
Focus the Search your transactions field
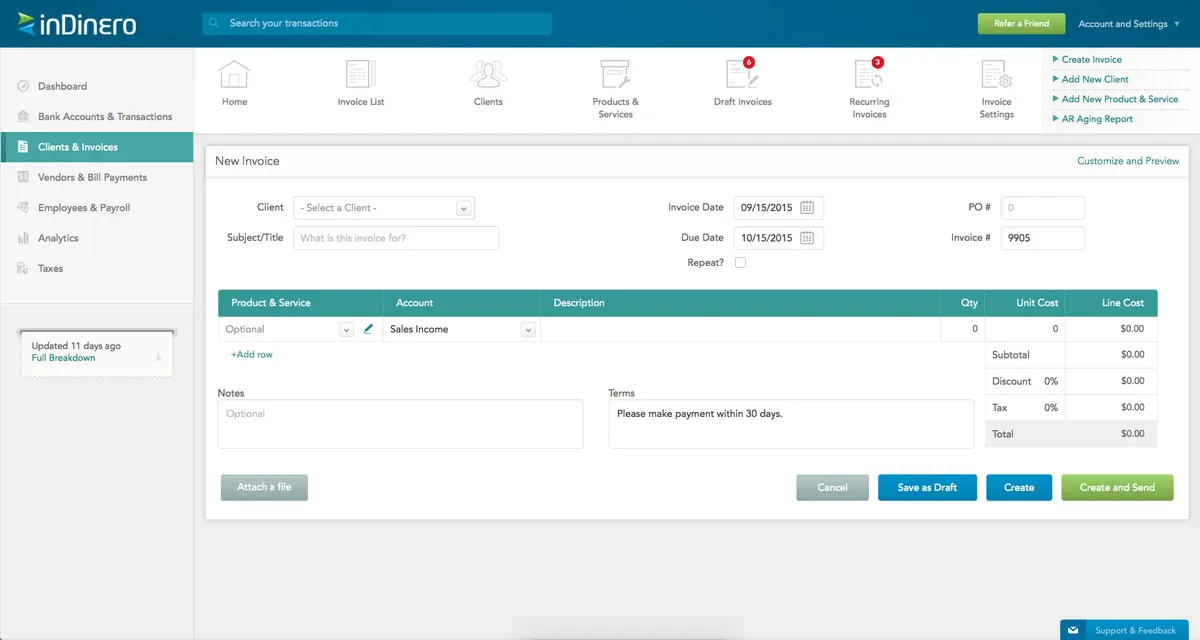click(x=377, y=23)
